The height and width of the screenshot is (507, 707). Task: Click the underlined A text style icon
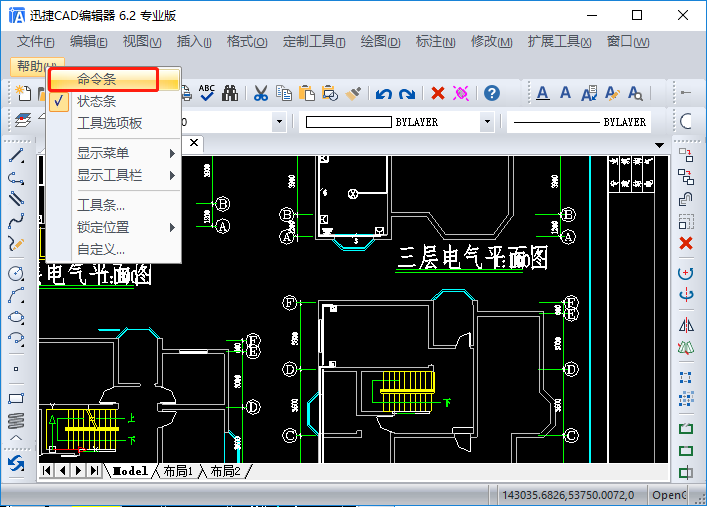pos(543,93)
